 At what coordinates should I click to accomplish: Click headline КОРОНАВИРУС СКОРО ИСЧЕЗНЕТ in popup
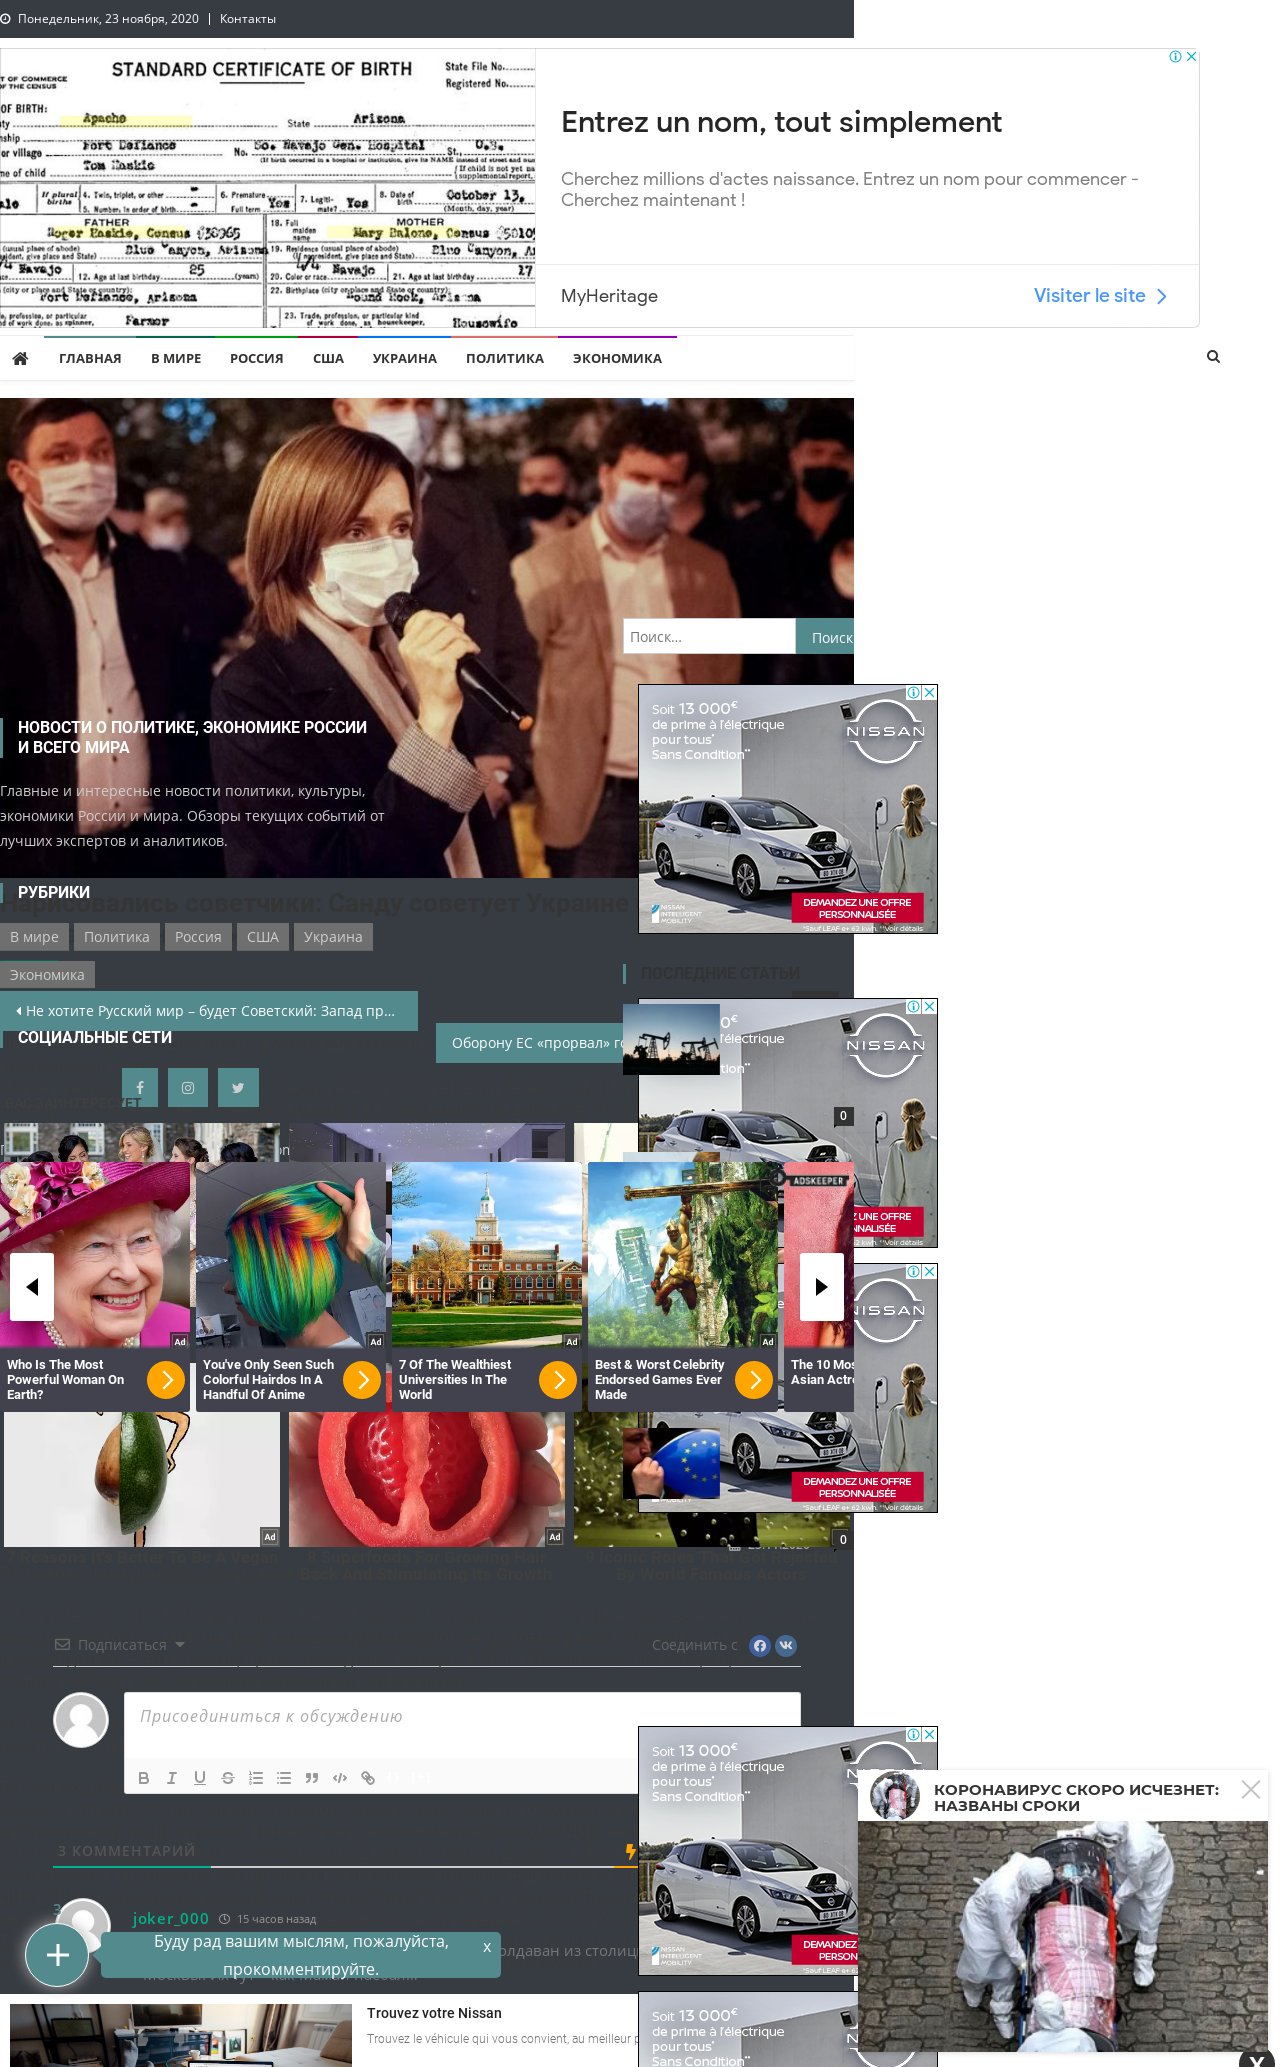point(1076,1797)
